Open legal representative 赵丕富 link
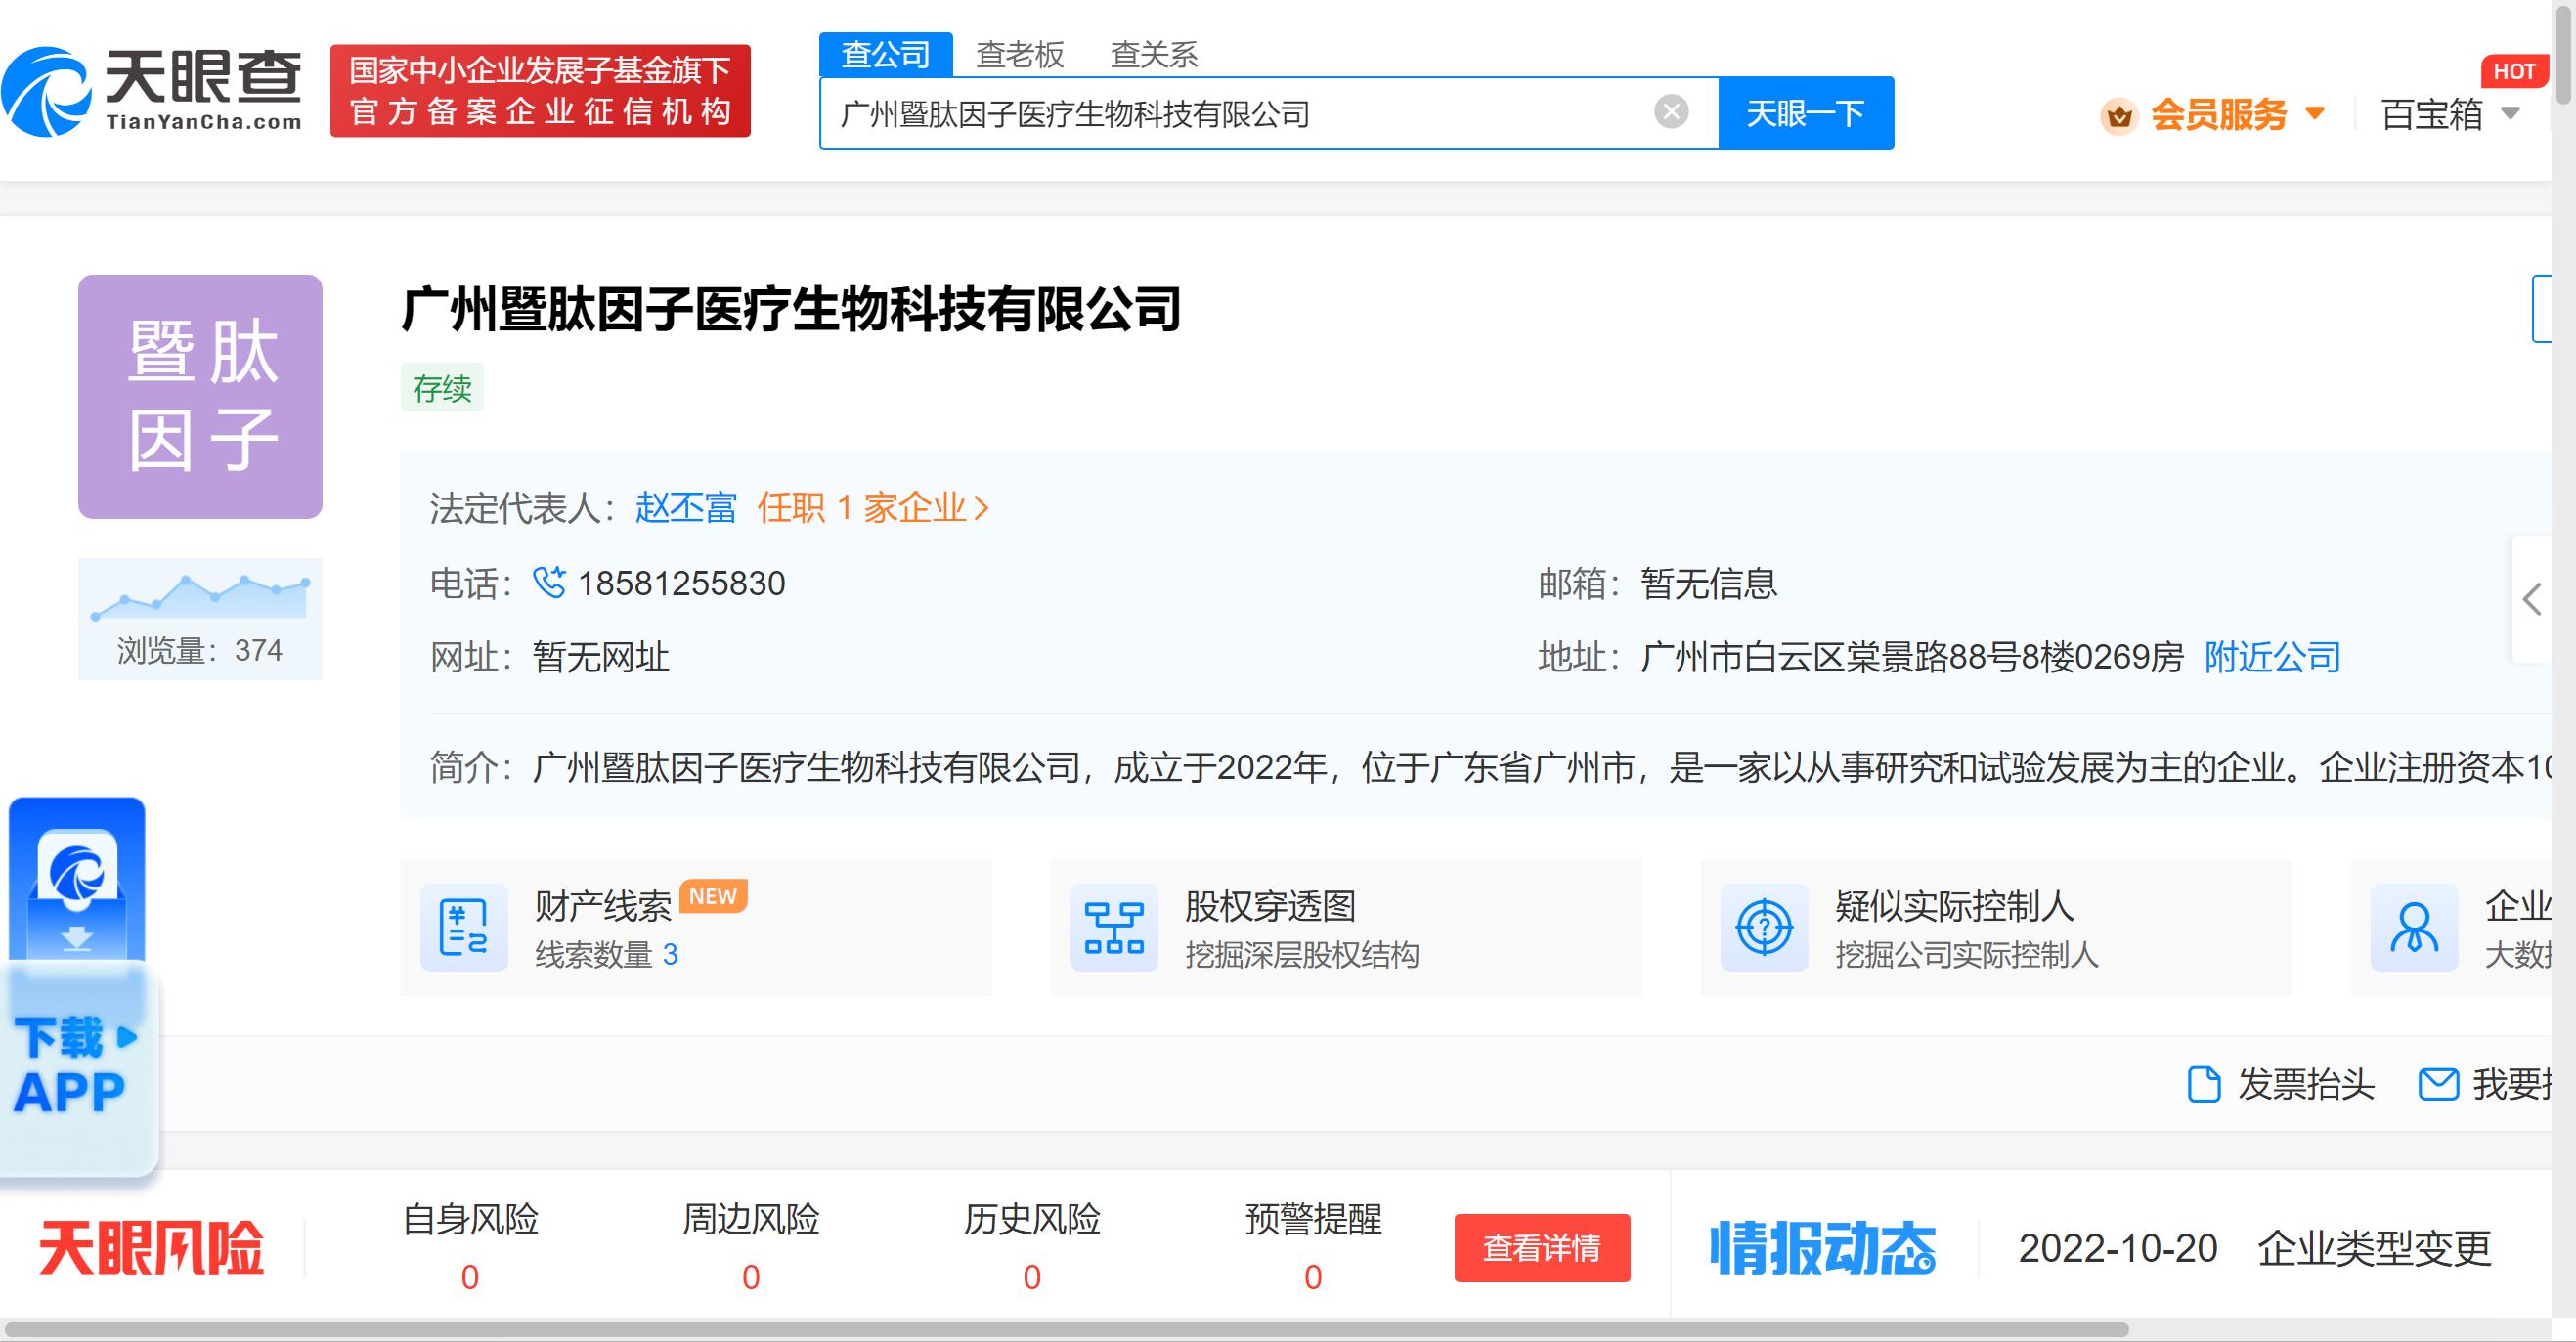The image size is (2576, 1342). 686,508
